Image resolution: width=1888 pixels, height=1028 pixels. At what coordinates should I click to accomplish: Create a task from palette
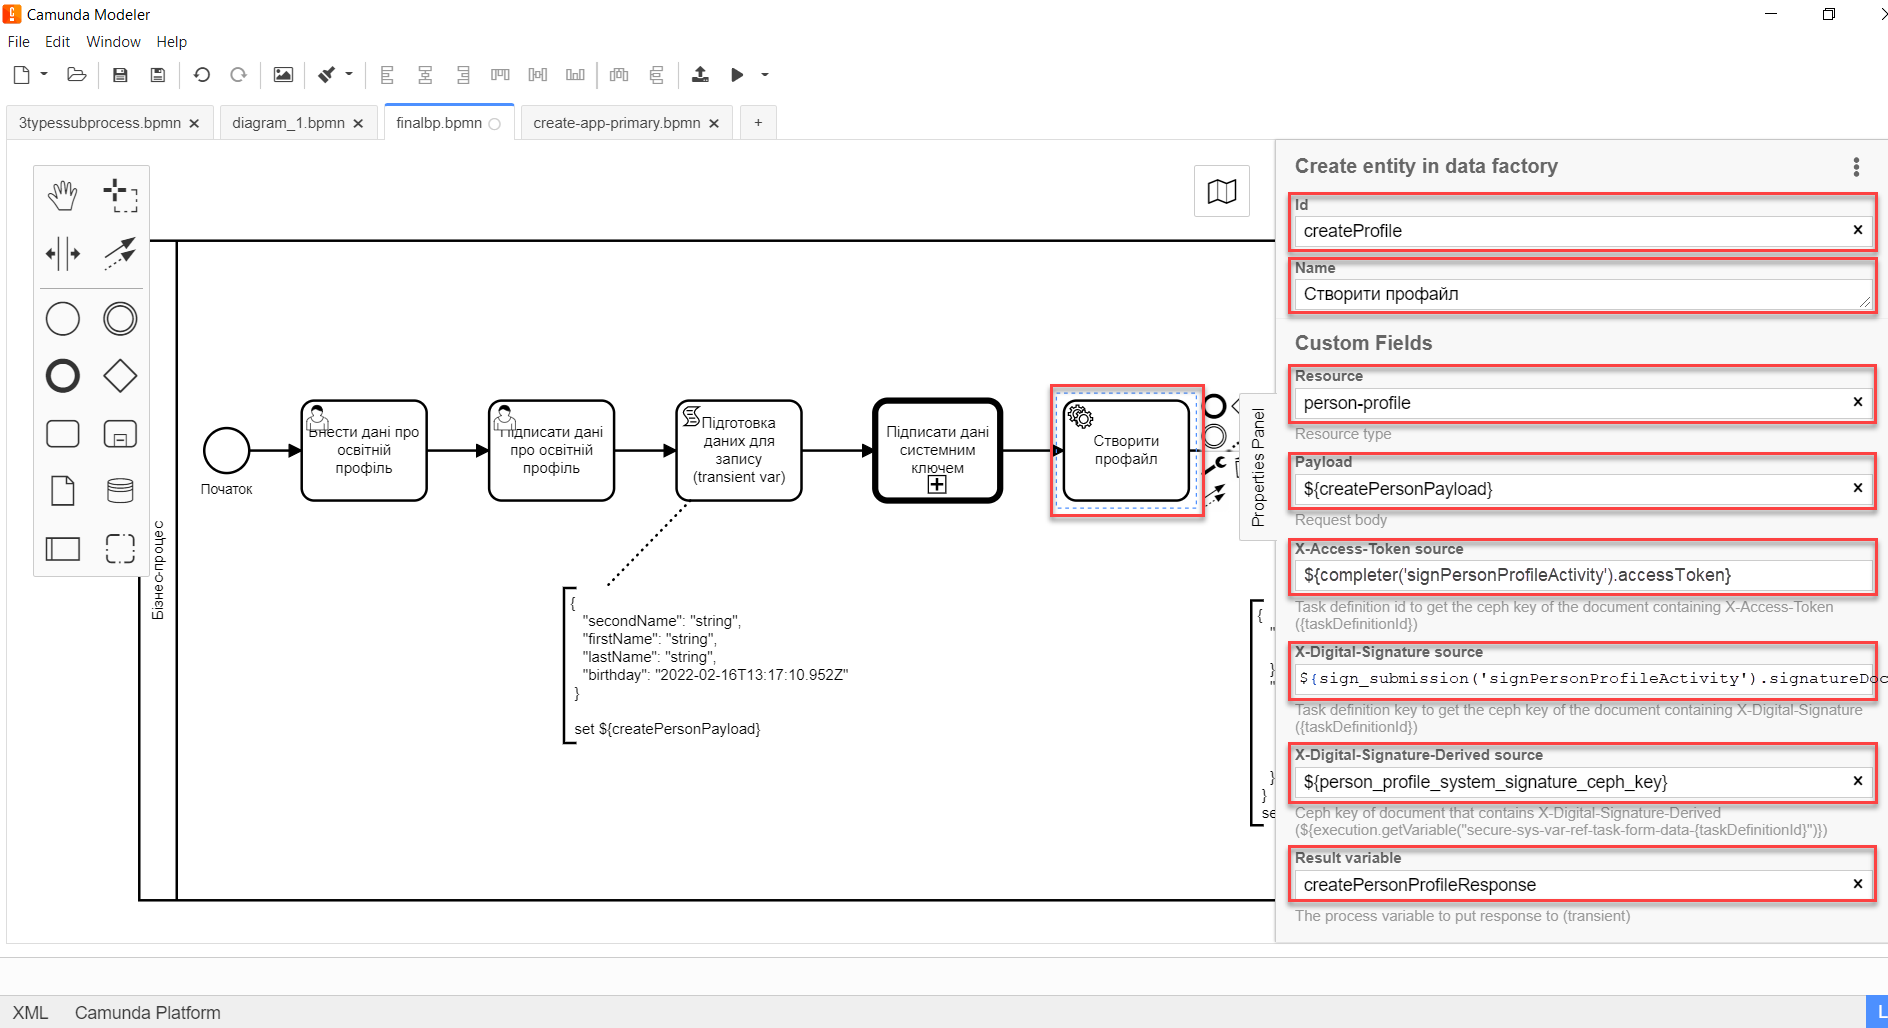coord(63,434)
